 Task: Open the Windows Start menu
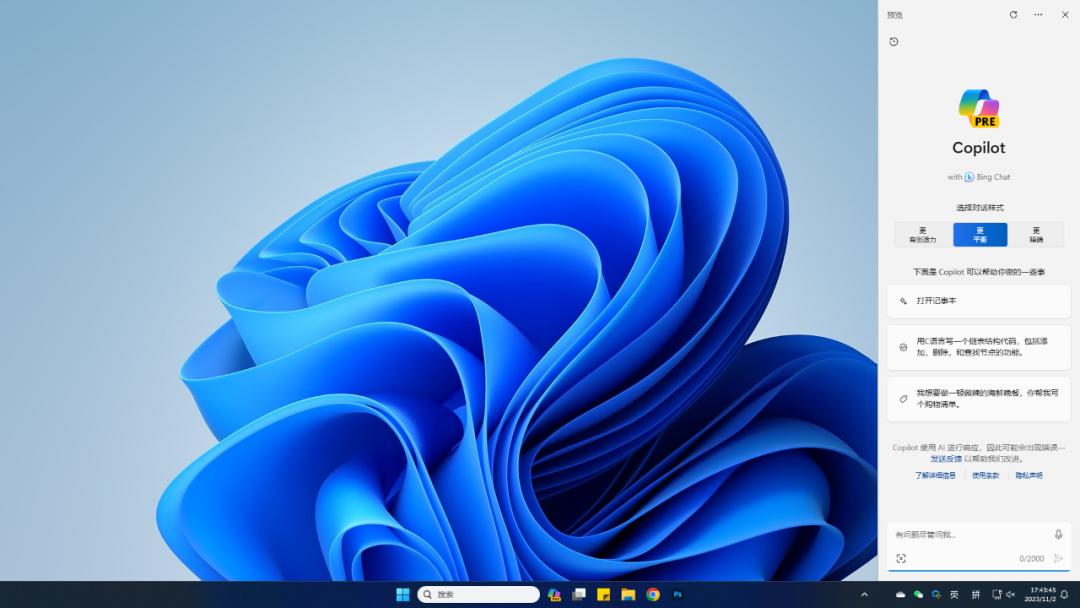(403, 594)
